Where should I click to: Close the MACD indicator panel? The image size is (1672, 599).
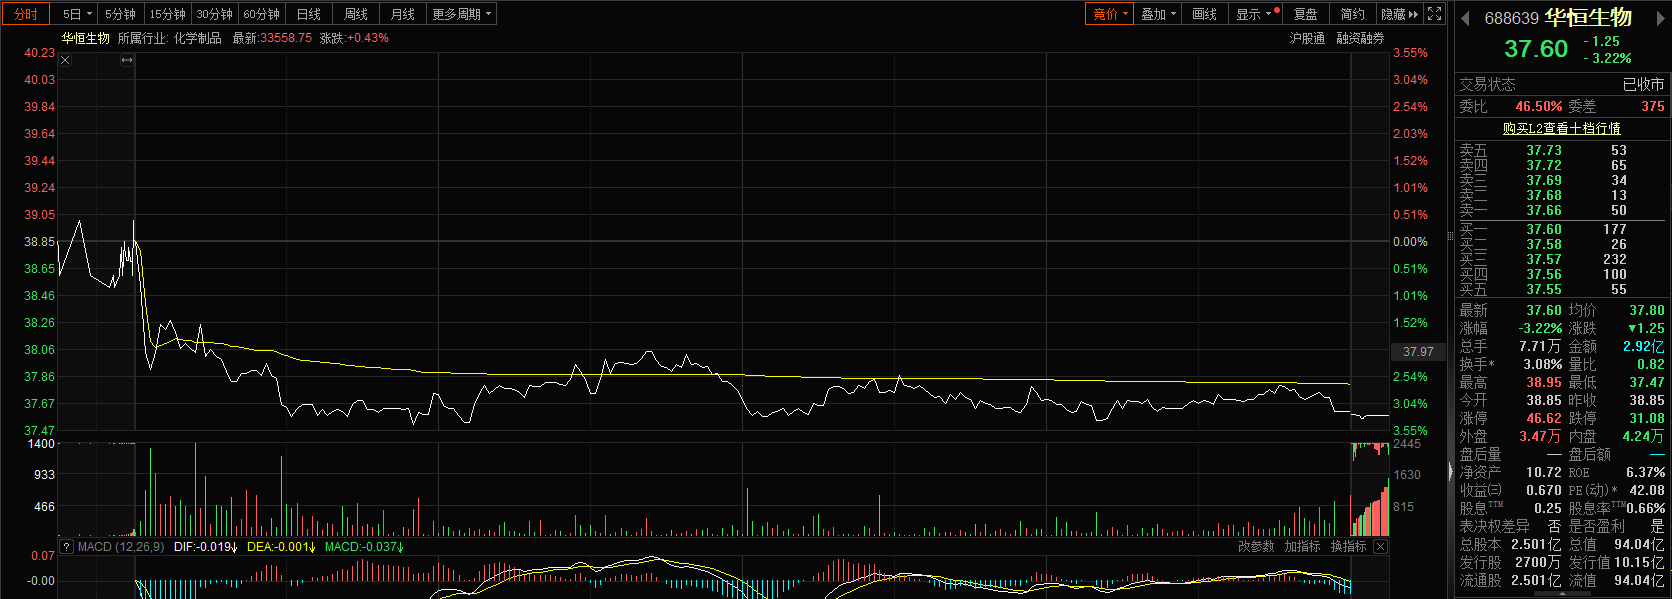(x=1380, y=547)
